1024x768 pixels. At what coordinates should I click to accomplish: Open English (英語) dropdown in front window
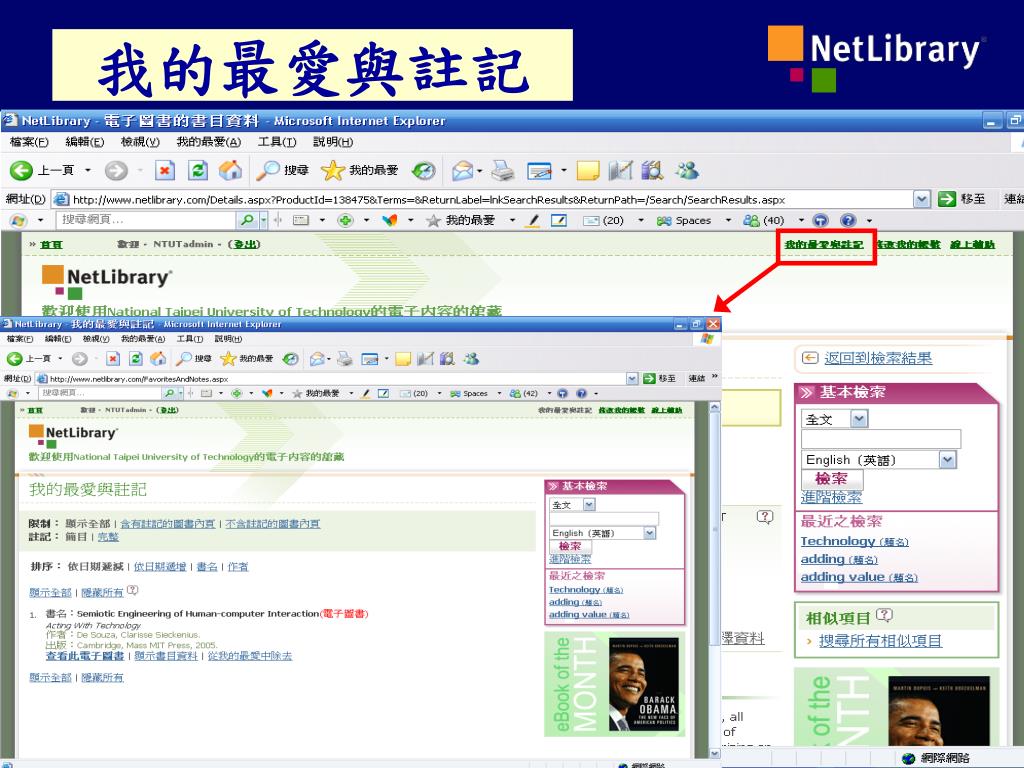[x=649, y=533]
